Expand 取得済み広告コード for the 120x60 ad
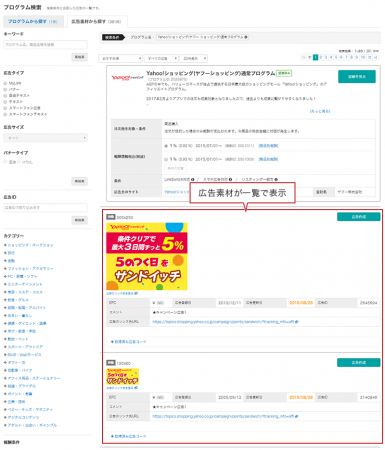This screenshot has width=385, height=450. click(x=128, y=436)
